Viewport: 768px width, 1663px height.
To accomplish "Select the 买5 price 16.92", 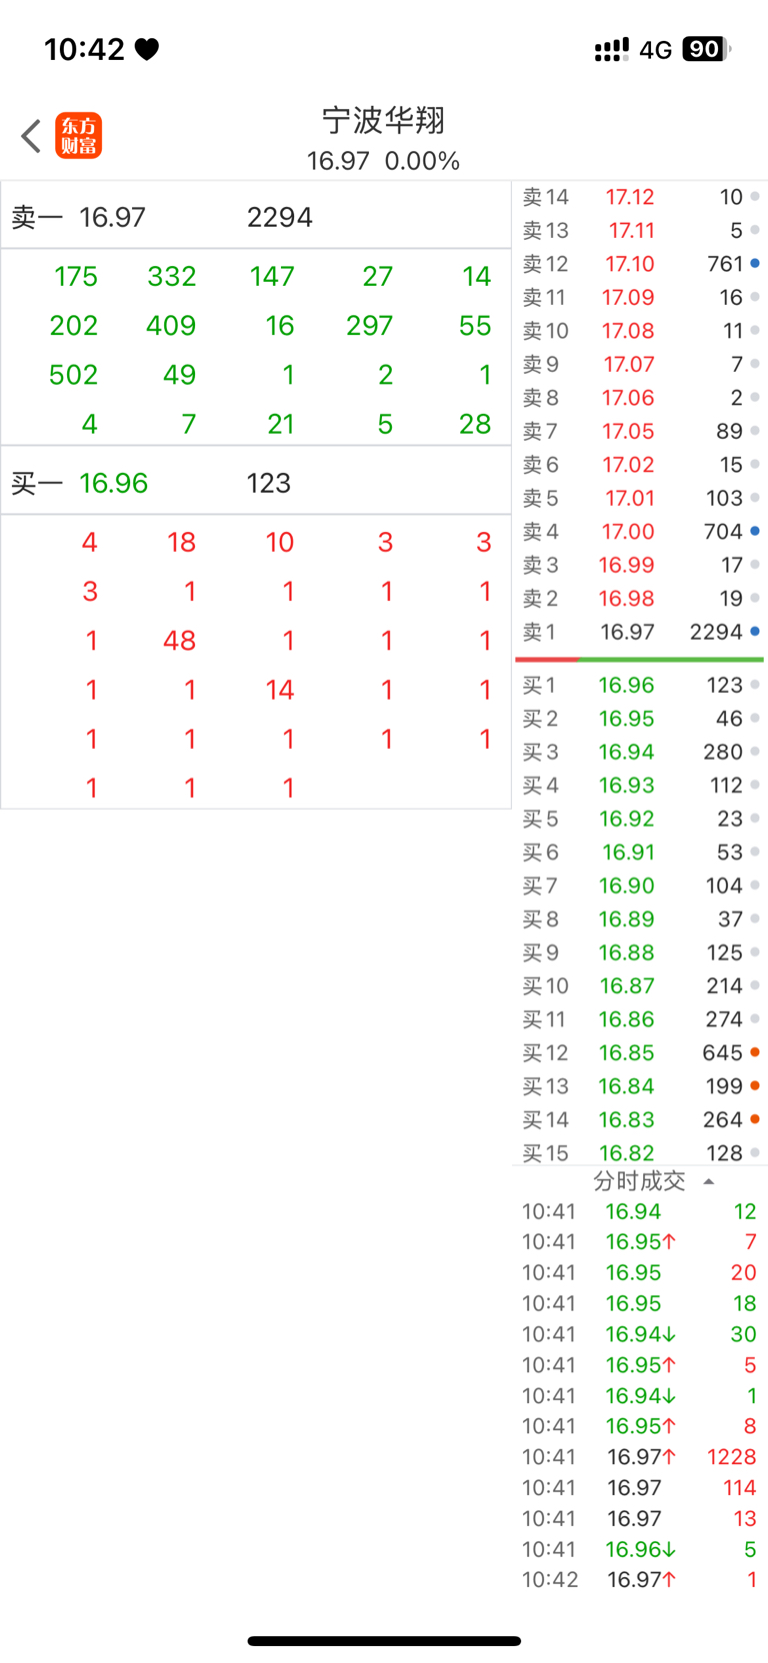I will [x=626, y=819].
